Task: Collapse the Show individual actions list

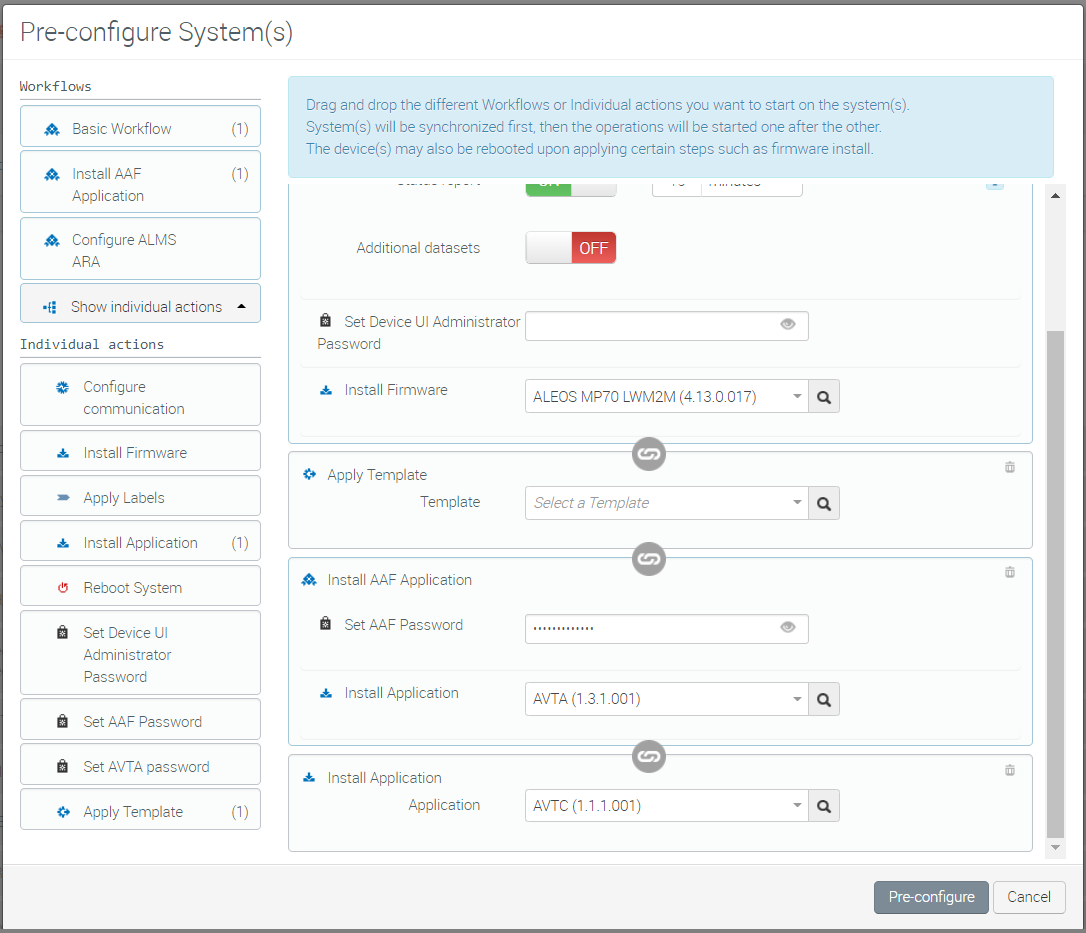Action: [x=140, y=307]
